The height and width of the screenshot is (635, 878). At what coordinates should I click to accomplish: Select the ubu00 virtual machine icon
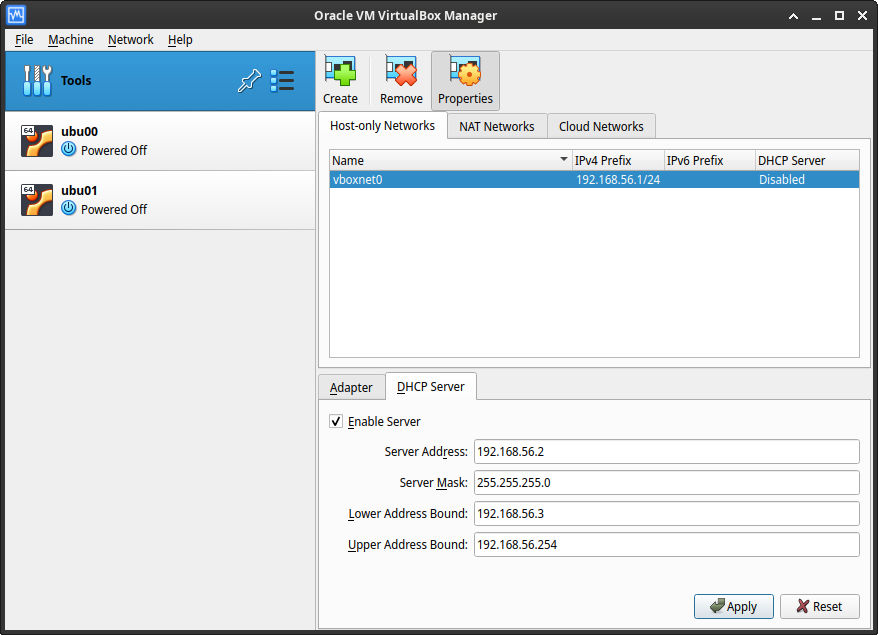tap(37, 141)
